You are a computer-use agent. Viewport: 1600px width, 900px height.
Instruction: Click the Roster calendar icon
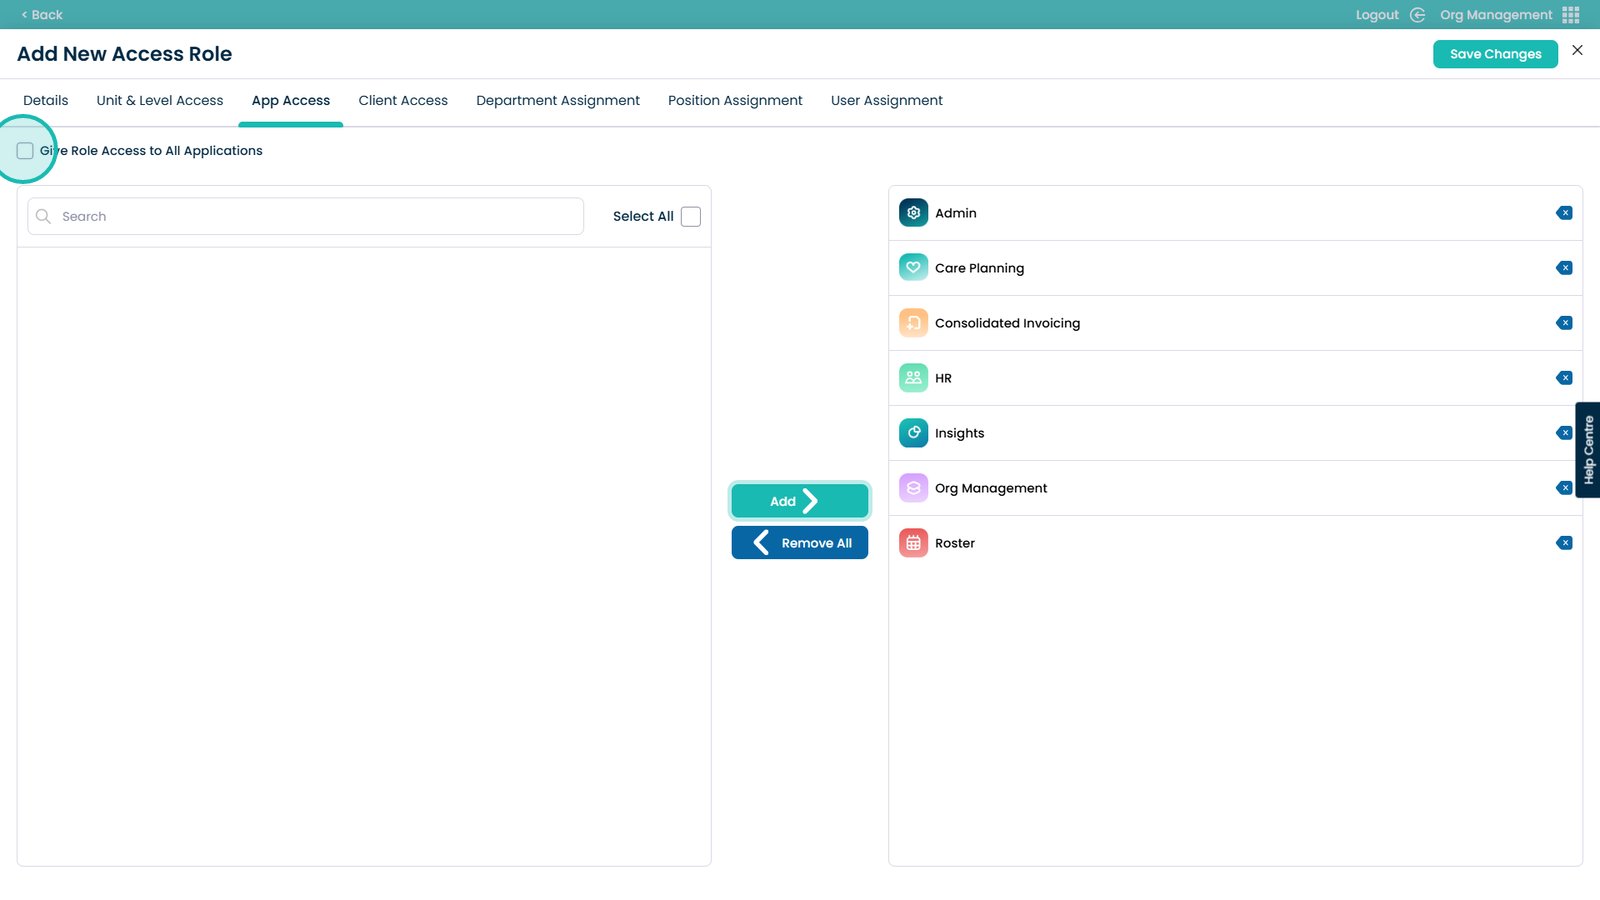[x=913, y=543]
